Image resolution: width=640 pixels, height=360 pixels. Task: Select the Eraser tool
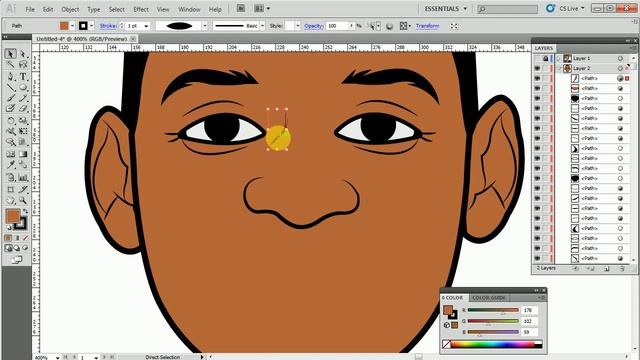[x=23, y=109]
